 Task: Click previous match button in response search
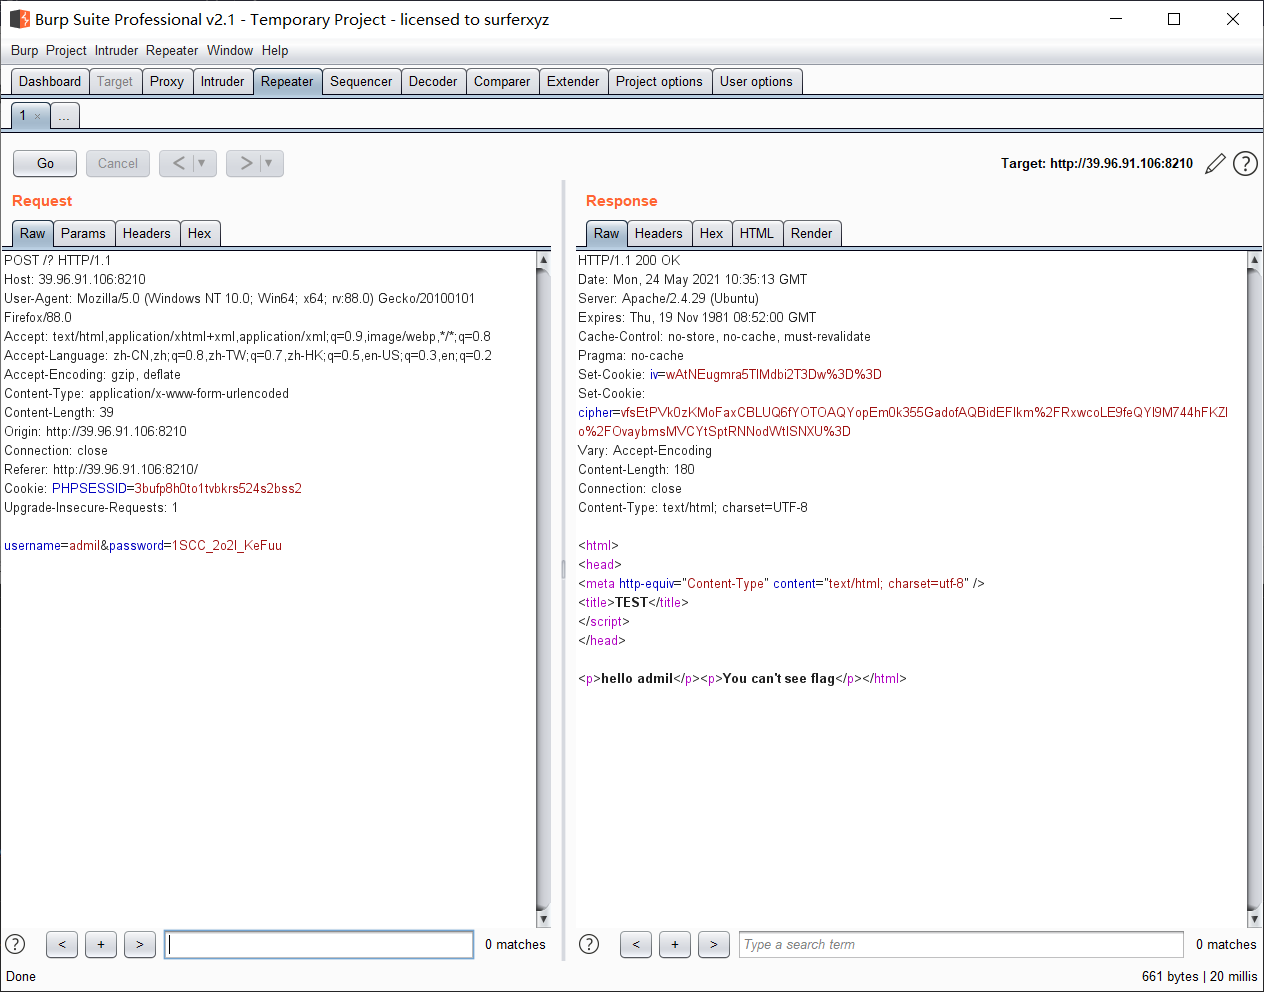pos(636,944)
